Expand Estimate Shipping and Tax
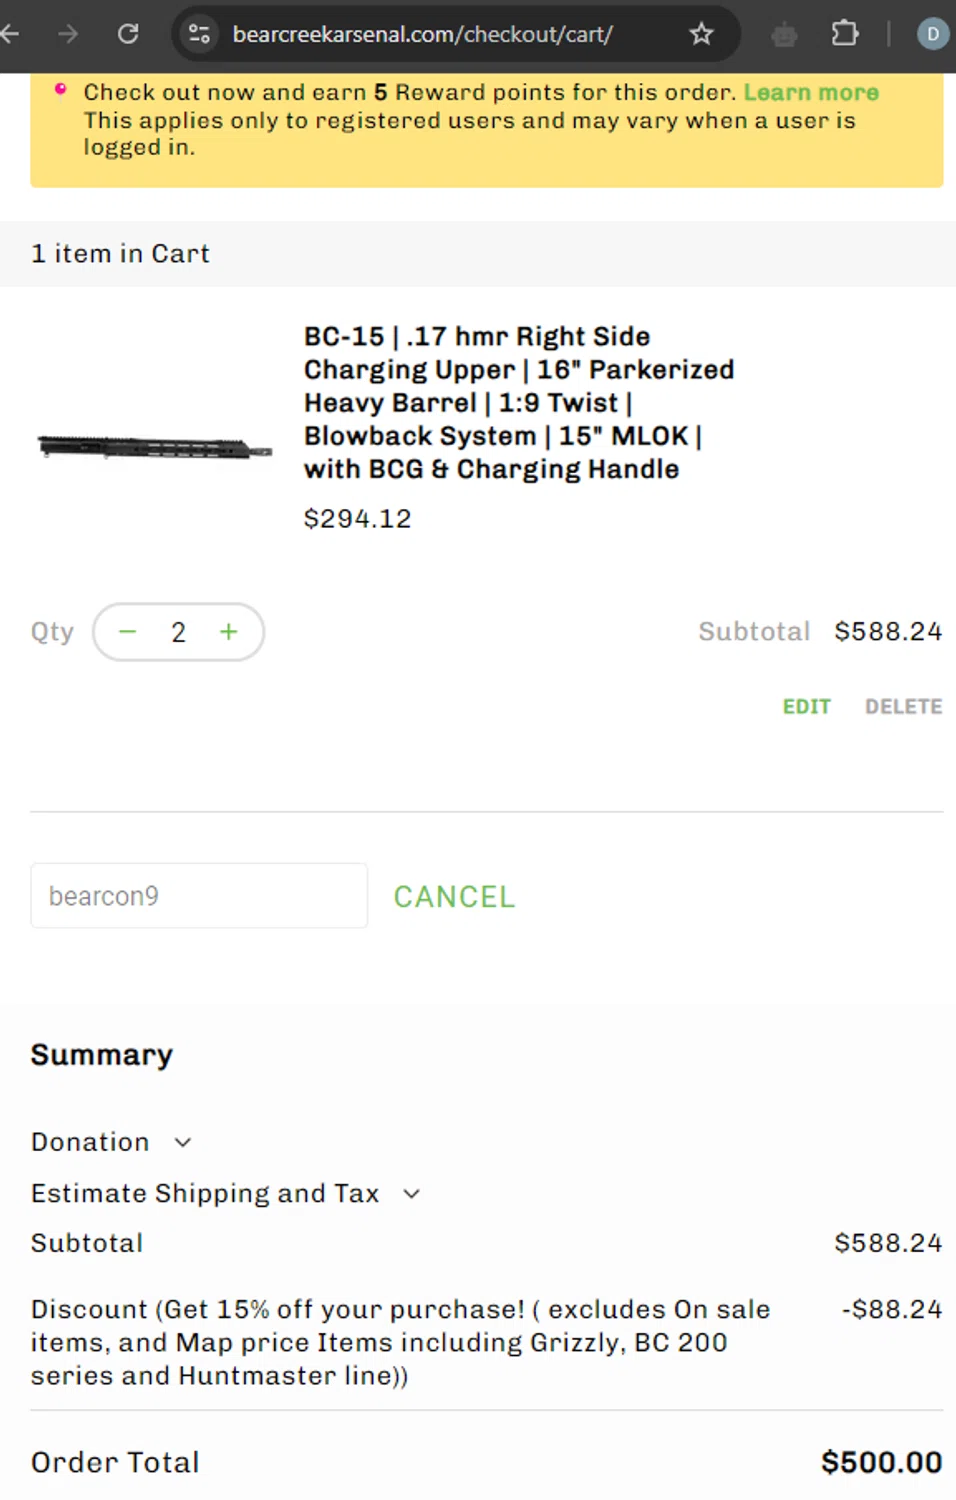The height and width of the screenshot is (1500, 956). [225, 1193]
